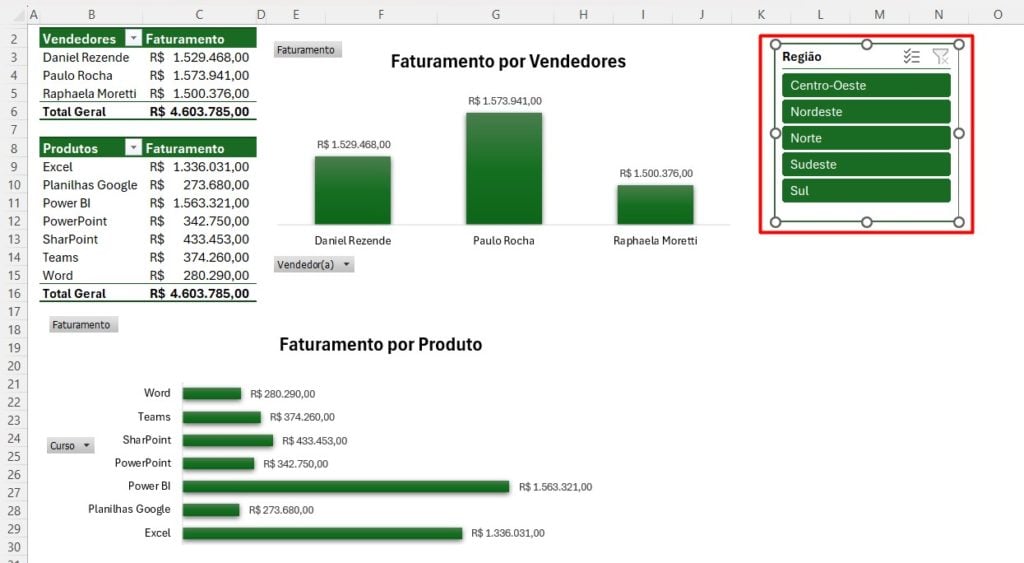1024x563 pixels.
Task: Select the Excel product cell
Action: click(x=91, y=167)
